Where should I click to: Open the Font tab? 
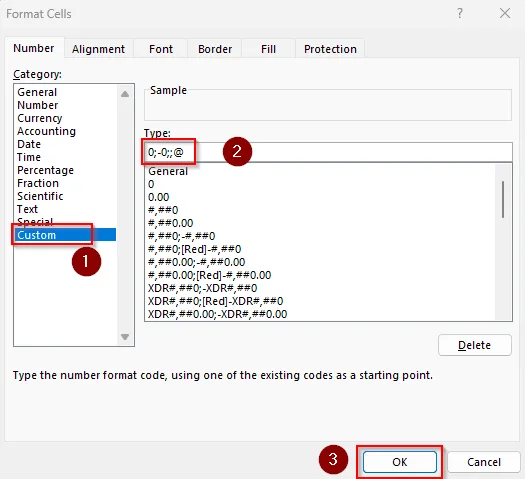161,49
